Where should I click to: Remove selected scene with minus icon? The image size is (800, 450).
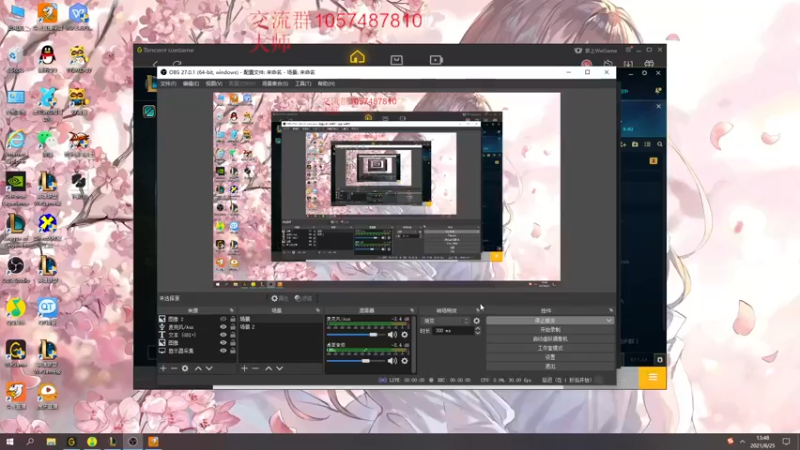click(256, 368)
